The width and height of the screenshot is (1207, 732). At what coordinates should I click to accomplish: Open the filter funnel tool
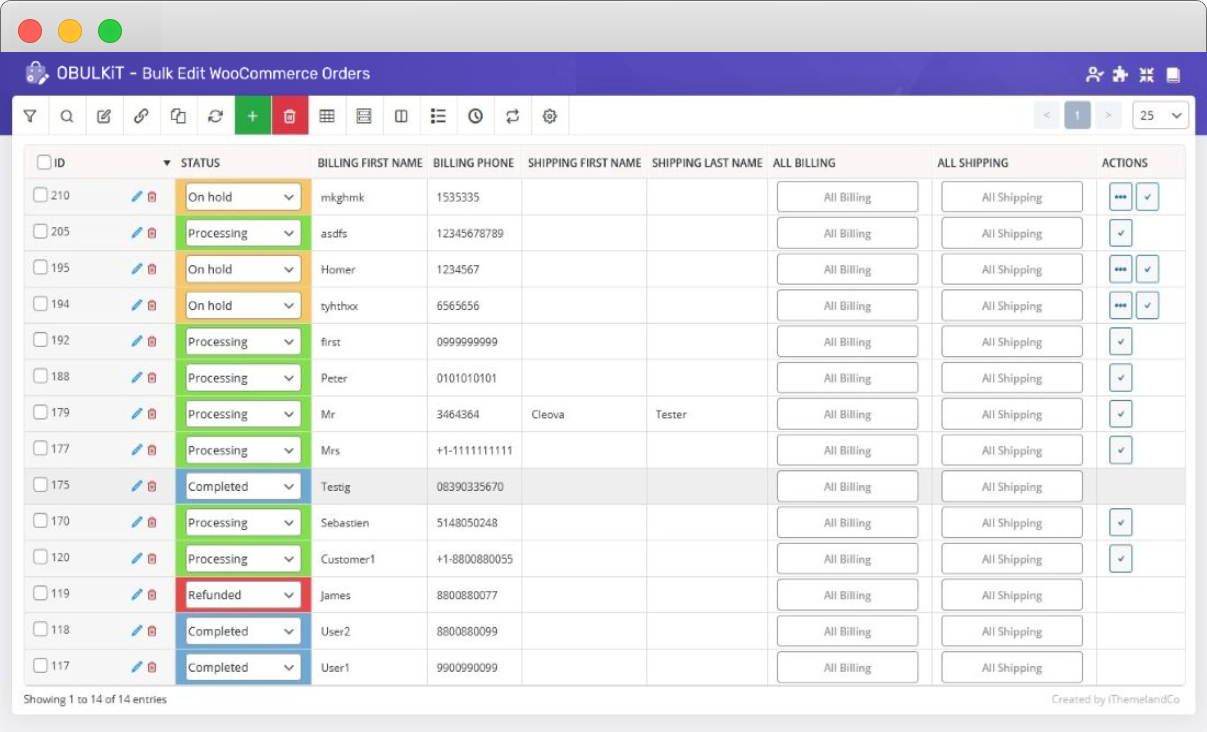point(30,116)
